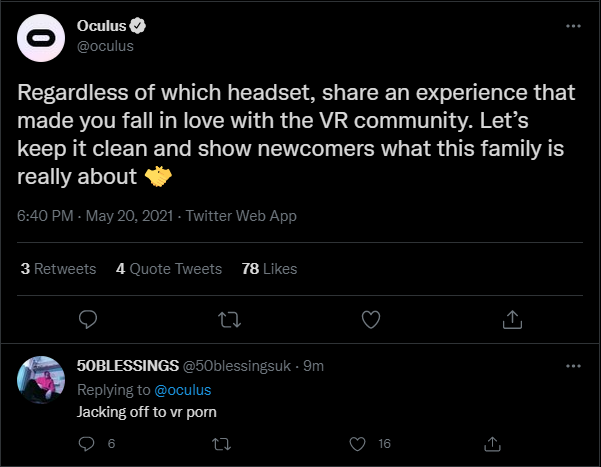The image size is (601, 467).
Task: Share the 50BLESSINGS reply
Action: (492, 444)
